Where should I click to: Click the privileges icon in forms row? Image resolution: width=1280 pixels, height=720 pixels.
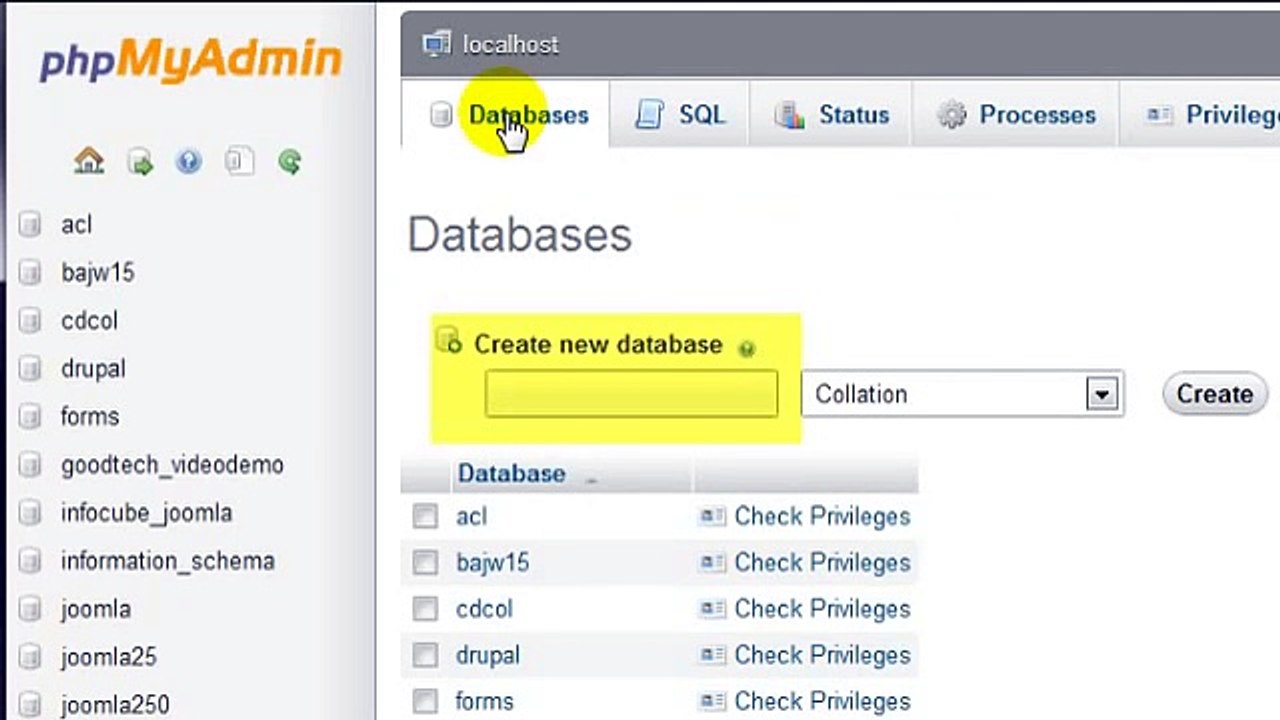tap(712, 701)
